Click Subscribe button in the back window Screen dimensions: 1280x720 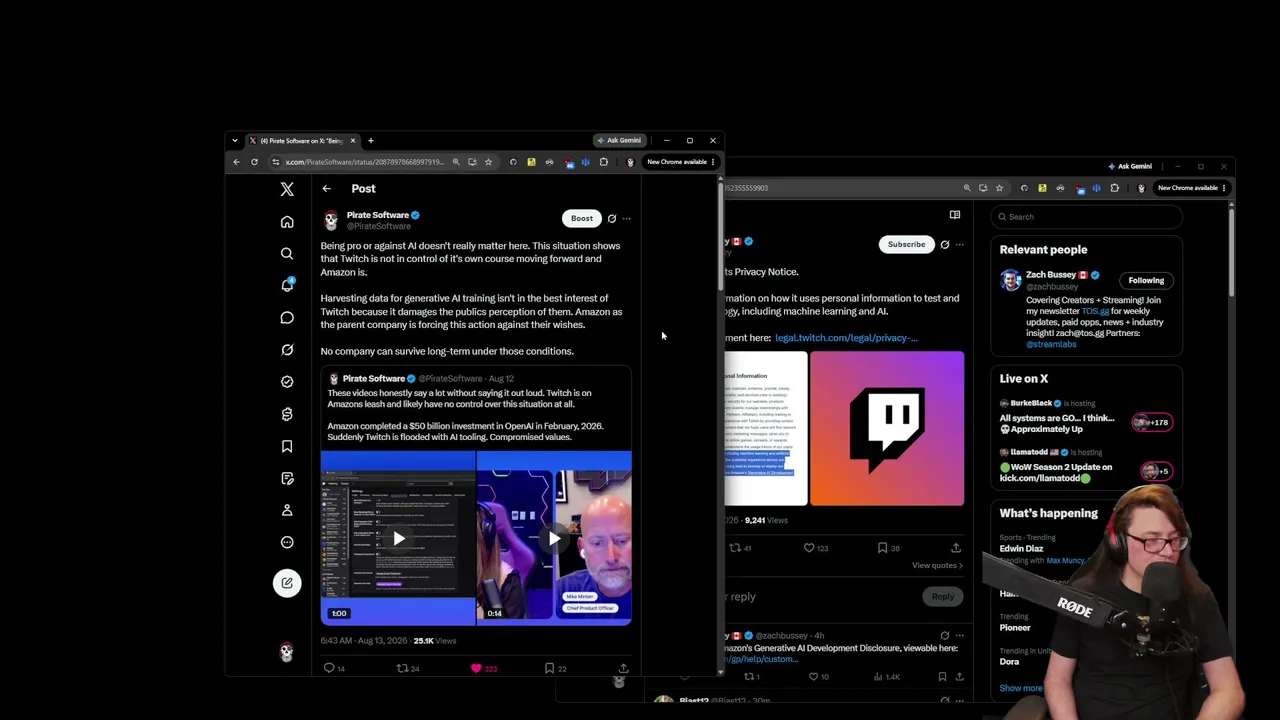(907, 244)
